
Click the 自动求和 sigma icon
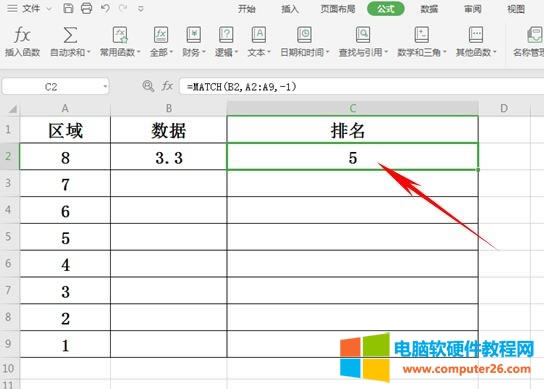pyautogui.click(x=70, y=35)
